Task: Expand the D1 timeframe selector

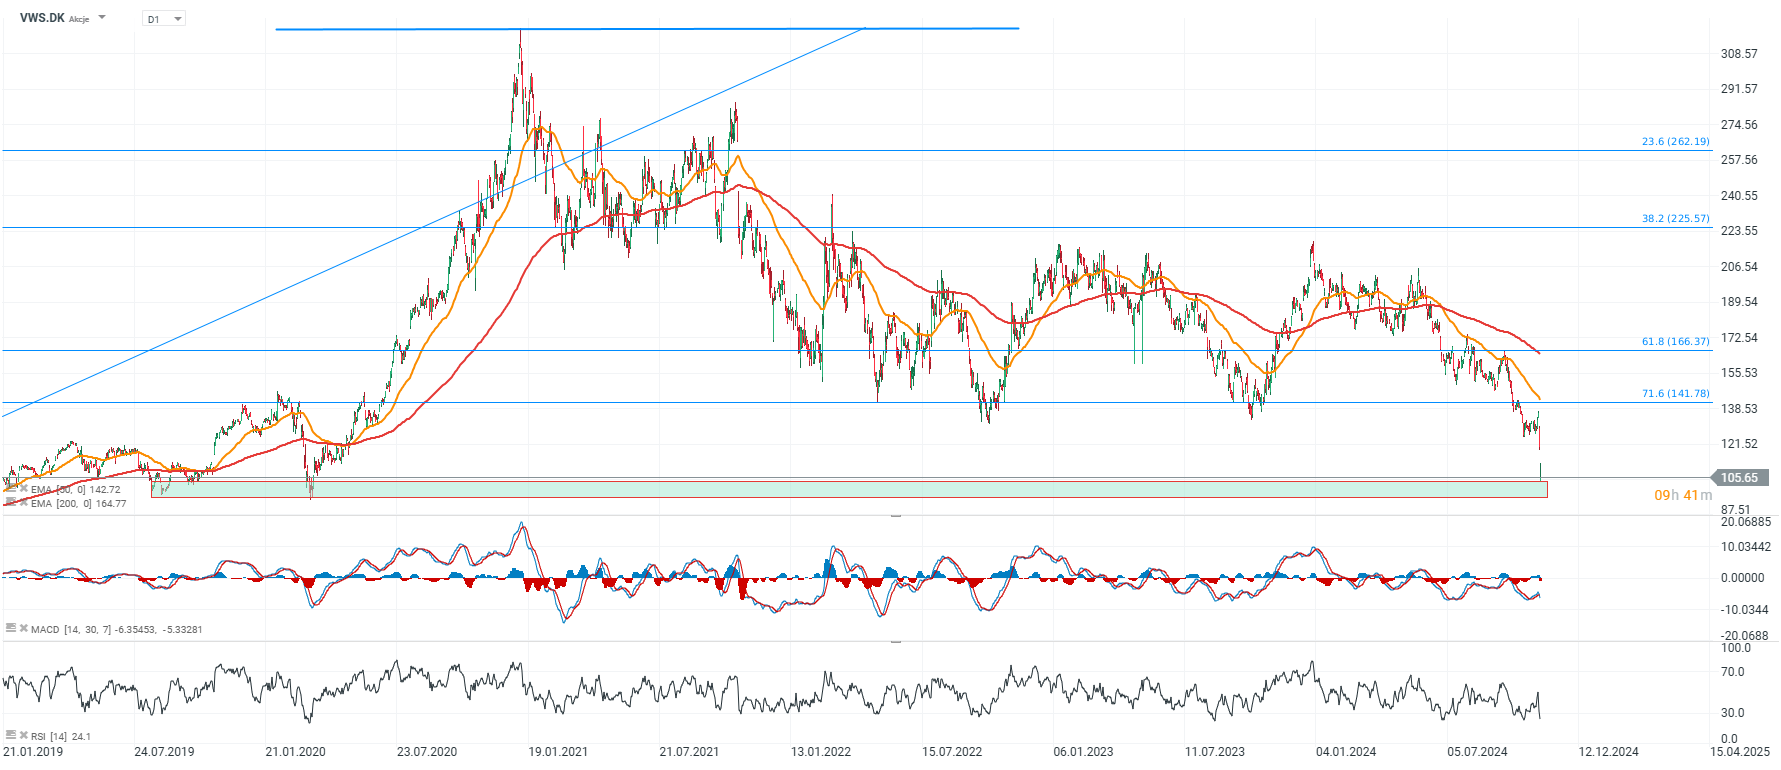Action: pyautogui.click(x=164, y=19)
